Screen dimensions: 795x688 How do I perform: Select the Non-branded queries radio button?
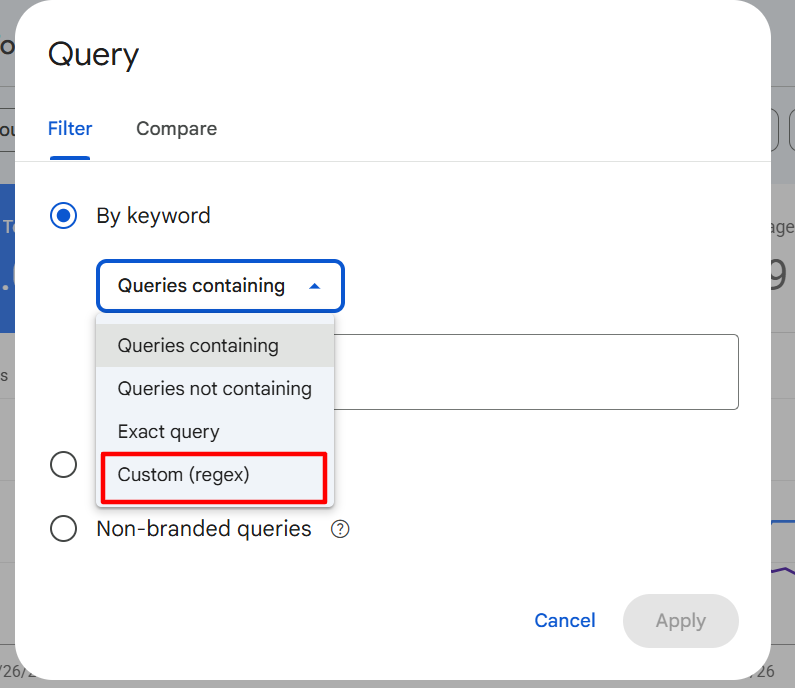point(63,529)
